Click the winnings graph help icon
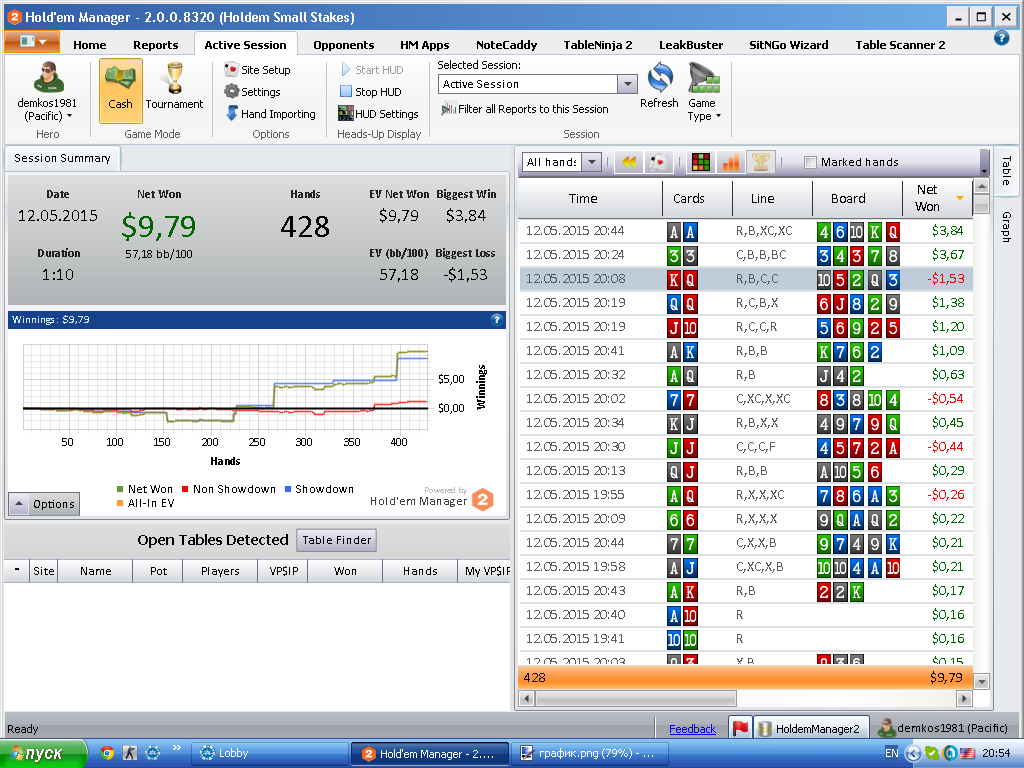This screenshot has width=1024, height=768. coord(496,319)
